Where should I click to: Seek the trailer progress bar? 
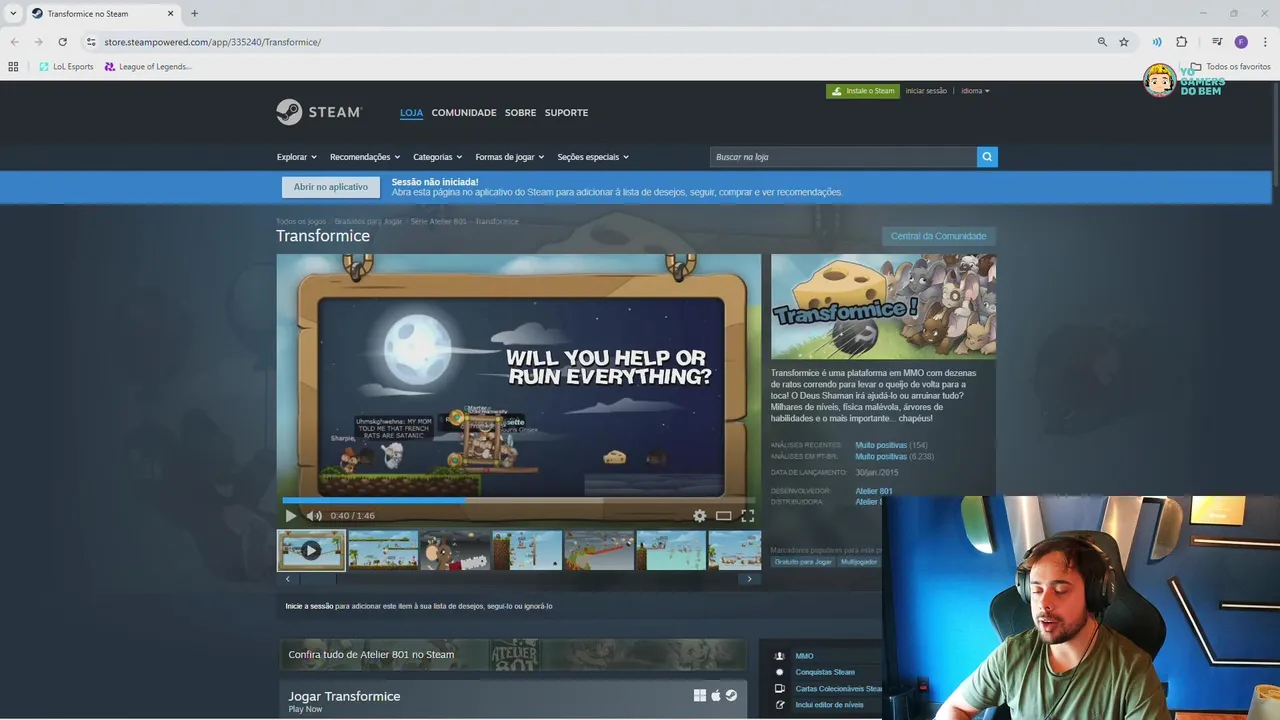(518, 500)
